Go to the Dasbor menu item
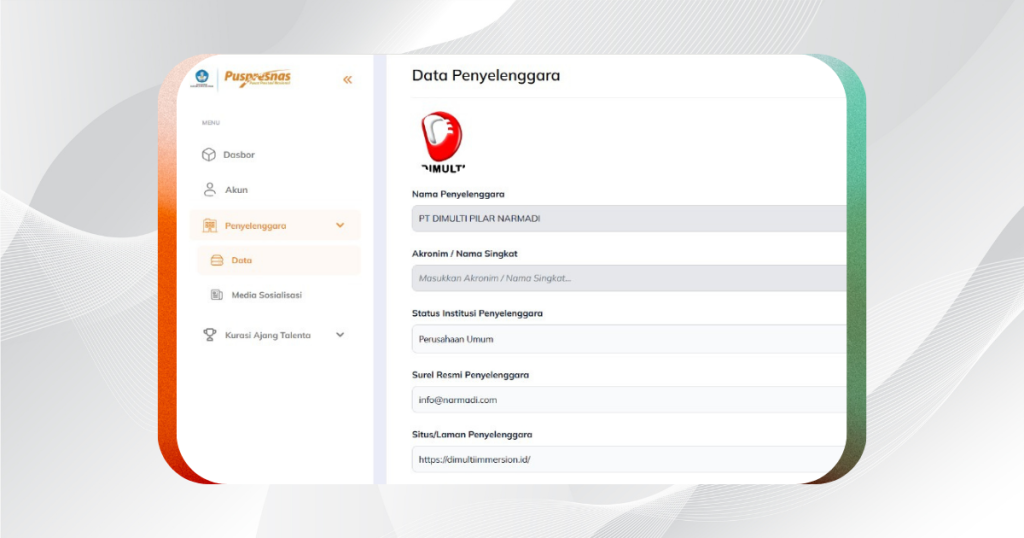 (x=239, y=155)
